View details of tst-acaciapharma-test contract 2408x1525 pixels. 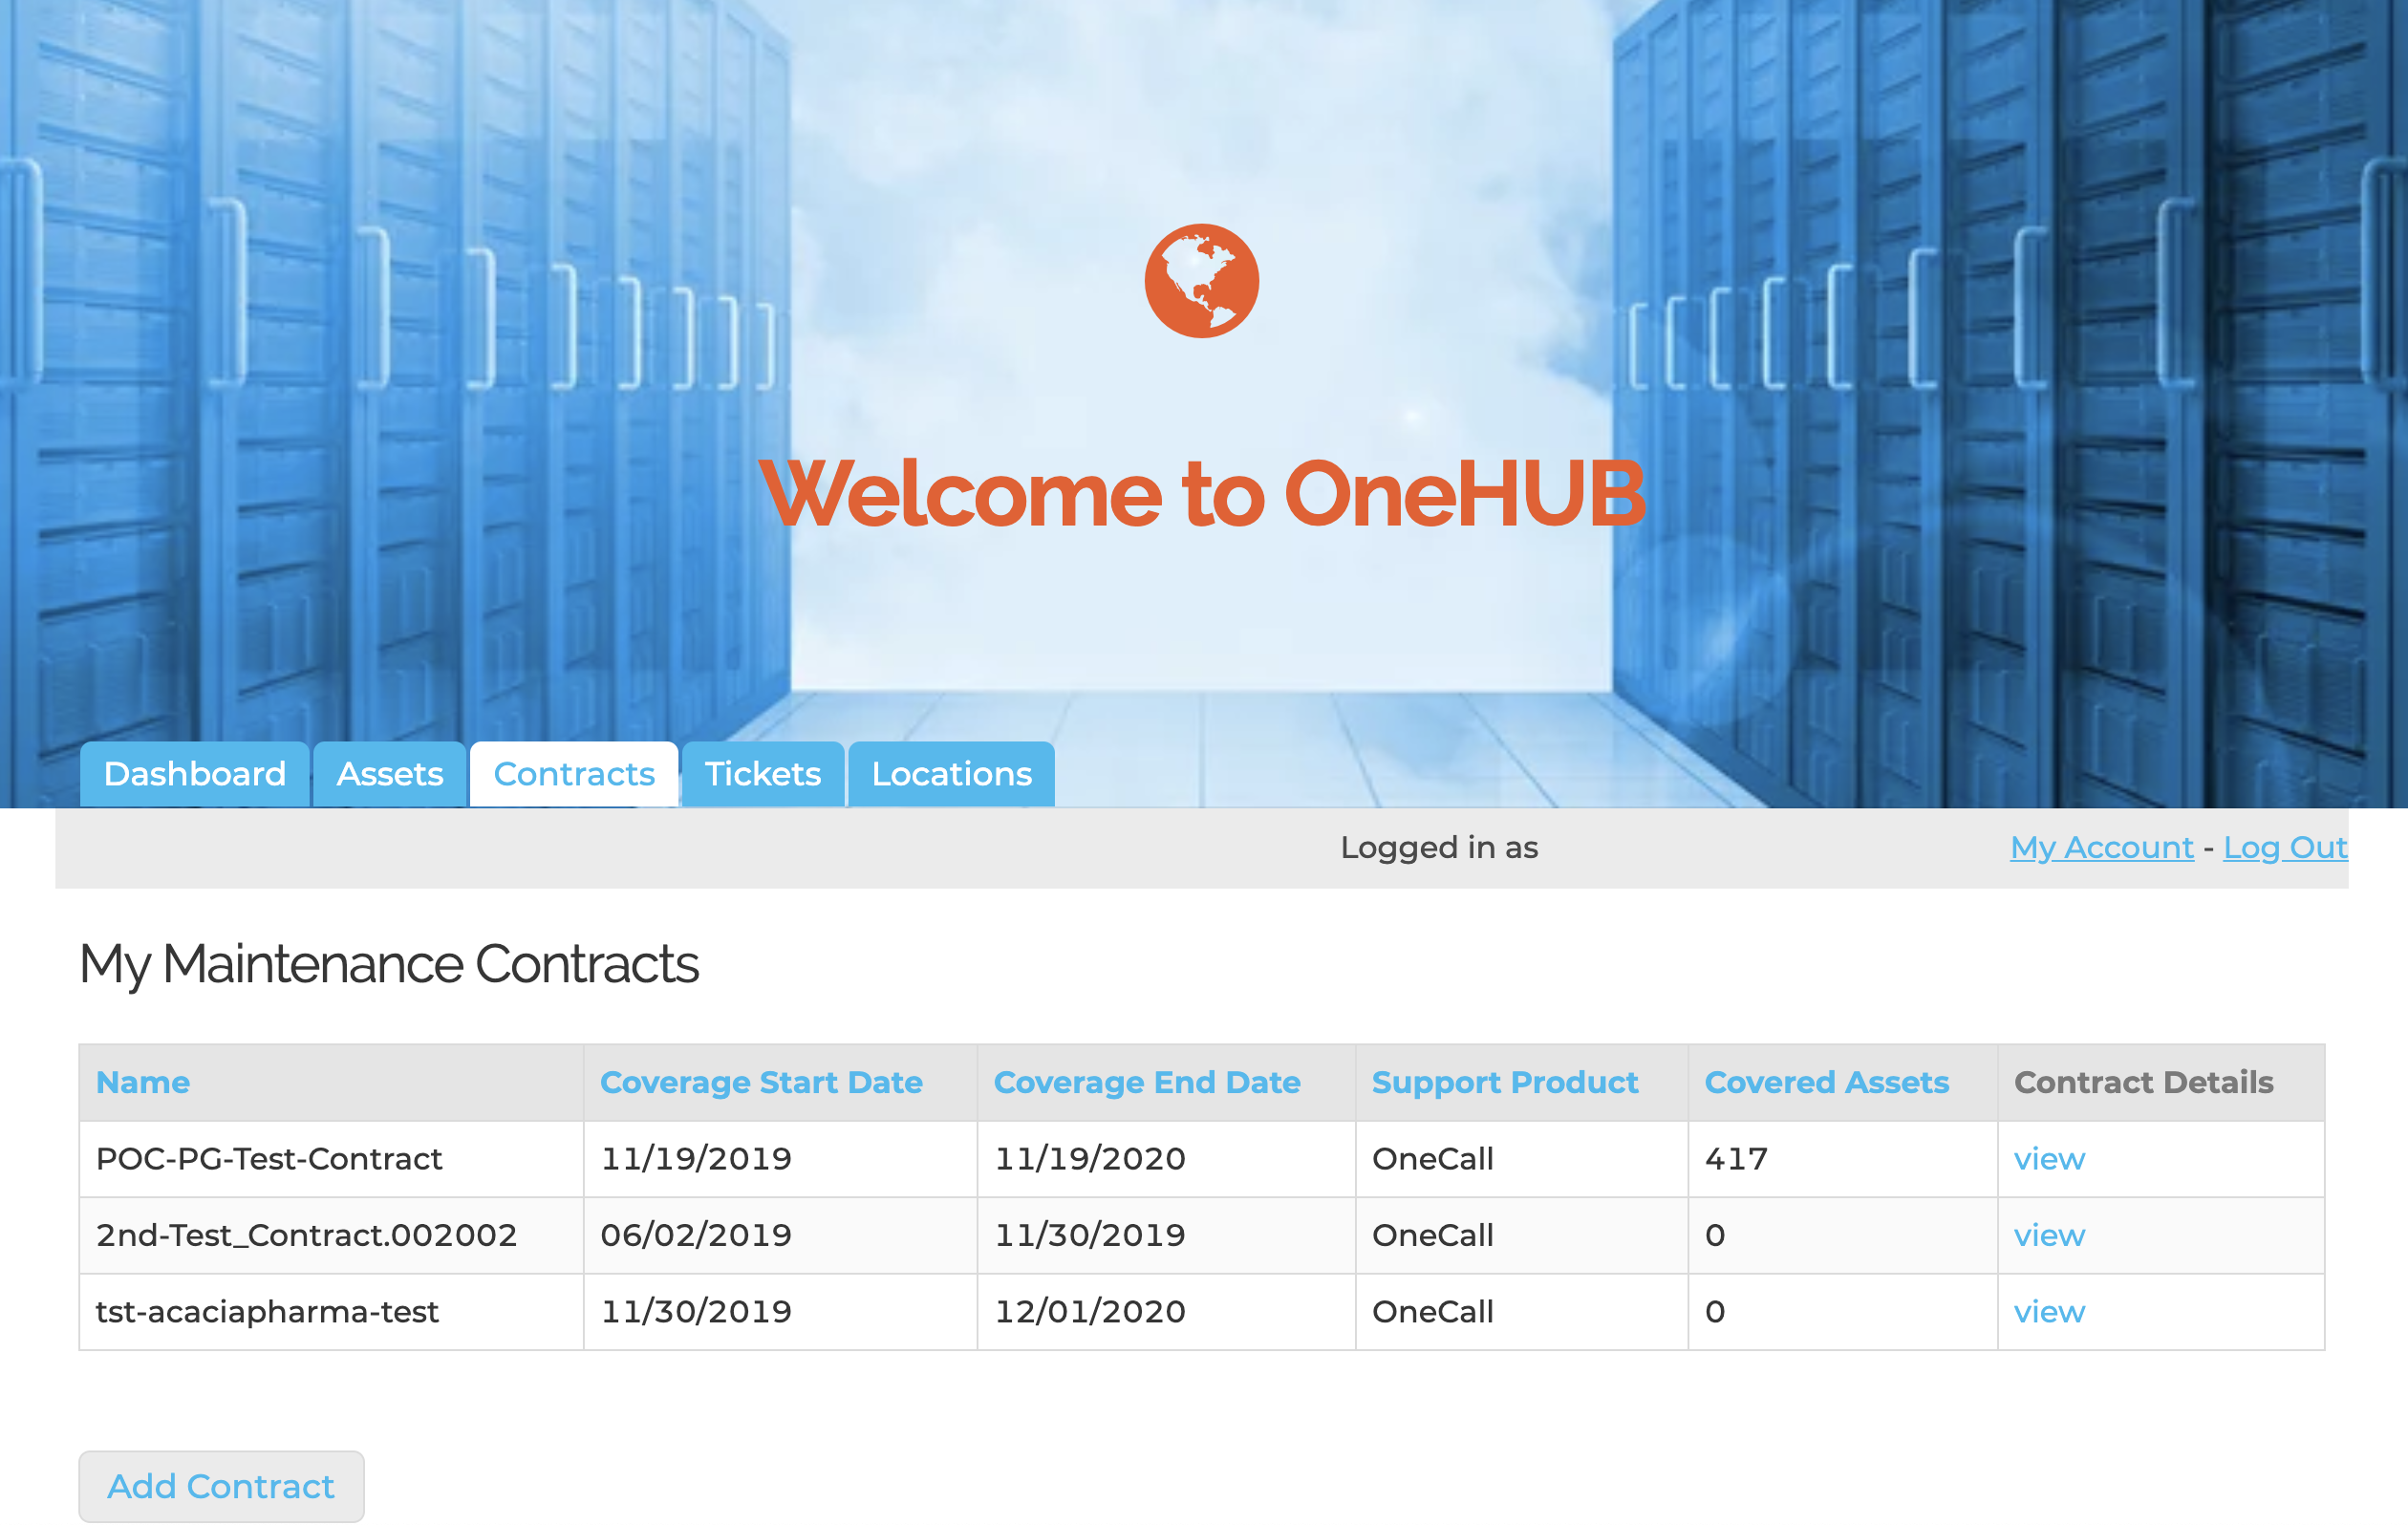coord(2048,1311)
